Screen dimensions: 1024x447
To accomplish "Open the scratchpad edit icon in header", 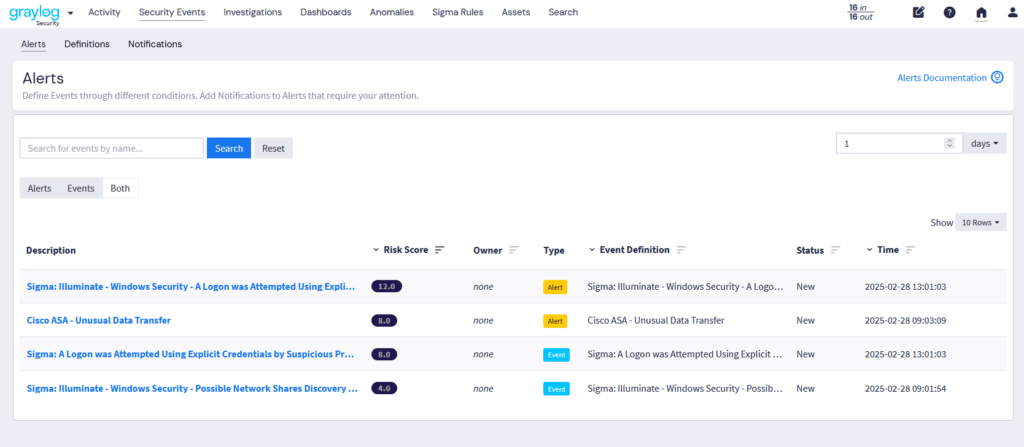I will point(919,13).
